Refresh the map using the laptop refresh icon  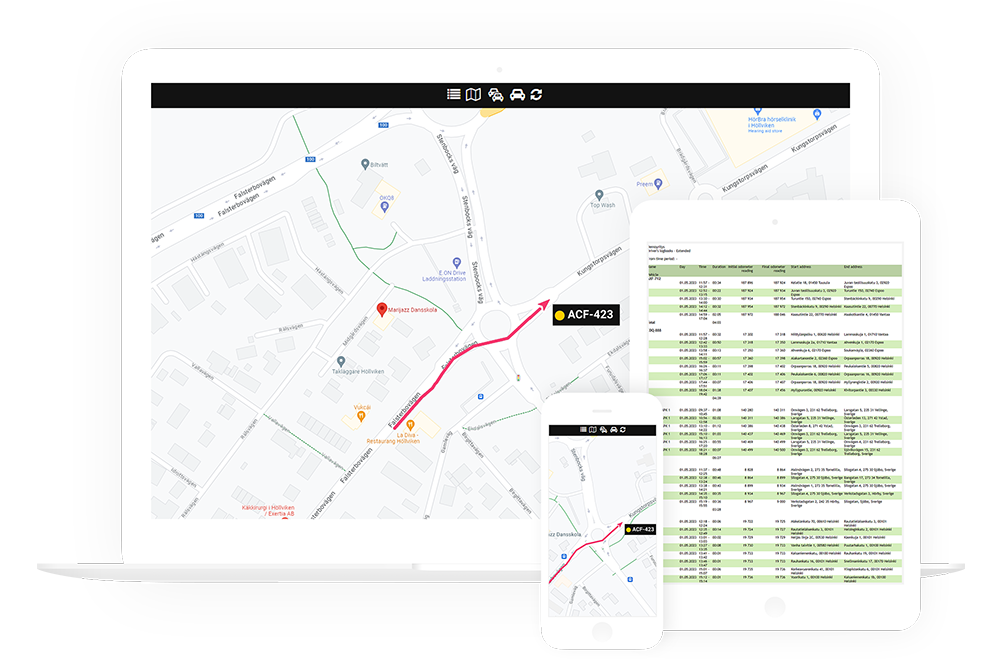pyautogui.click(x=537, y=94)
